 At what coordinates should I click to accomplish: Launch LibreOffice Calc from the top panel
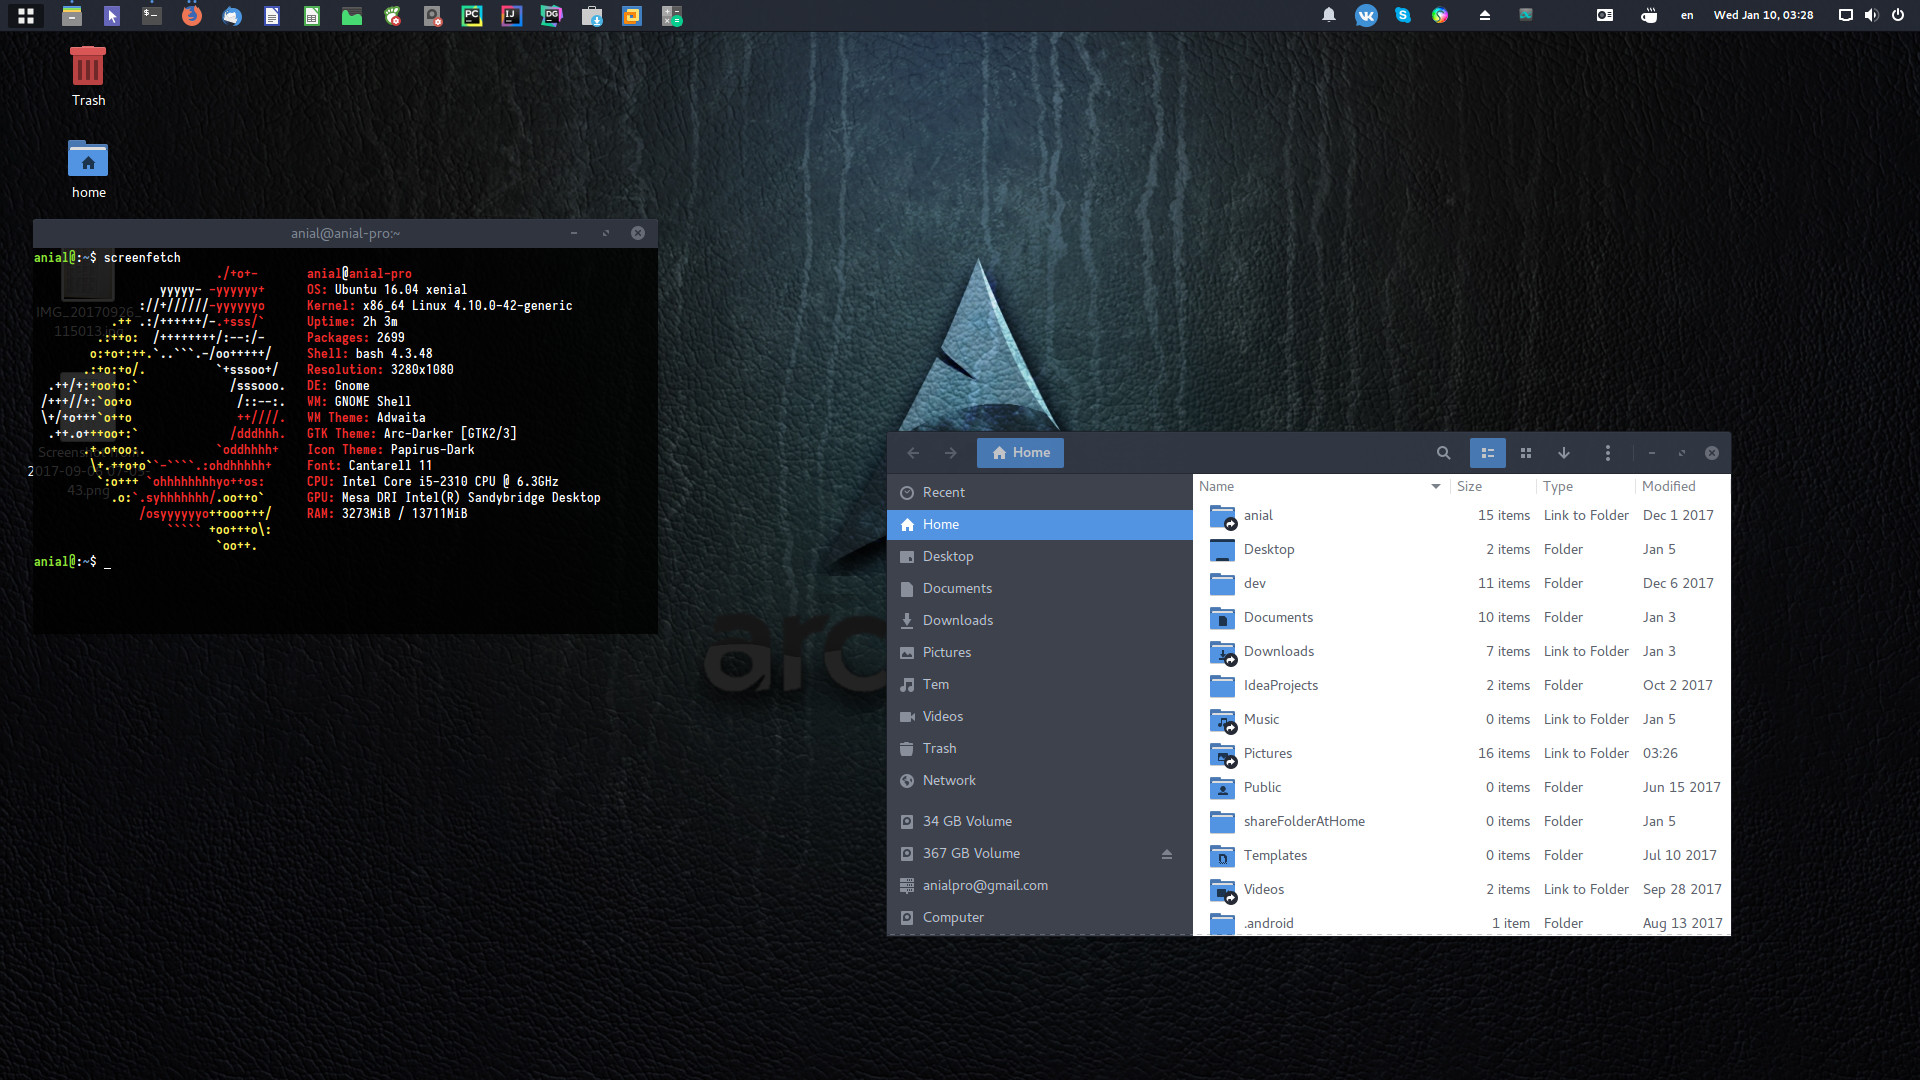312,16
